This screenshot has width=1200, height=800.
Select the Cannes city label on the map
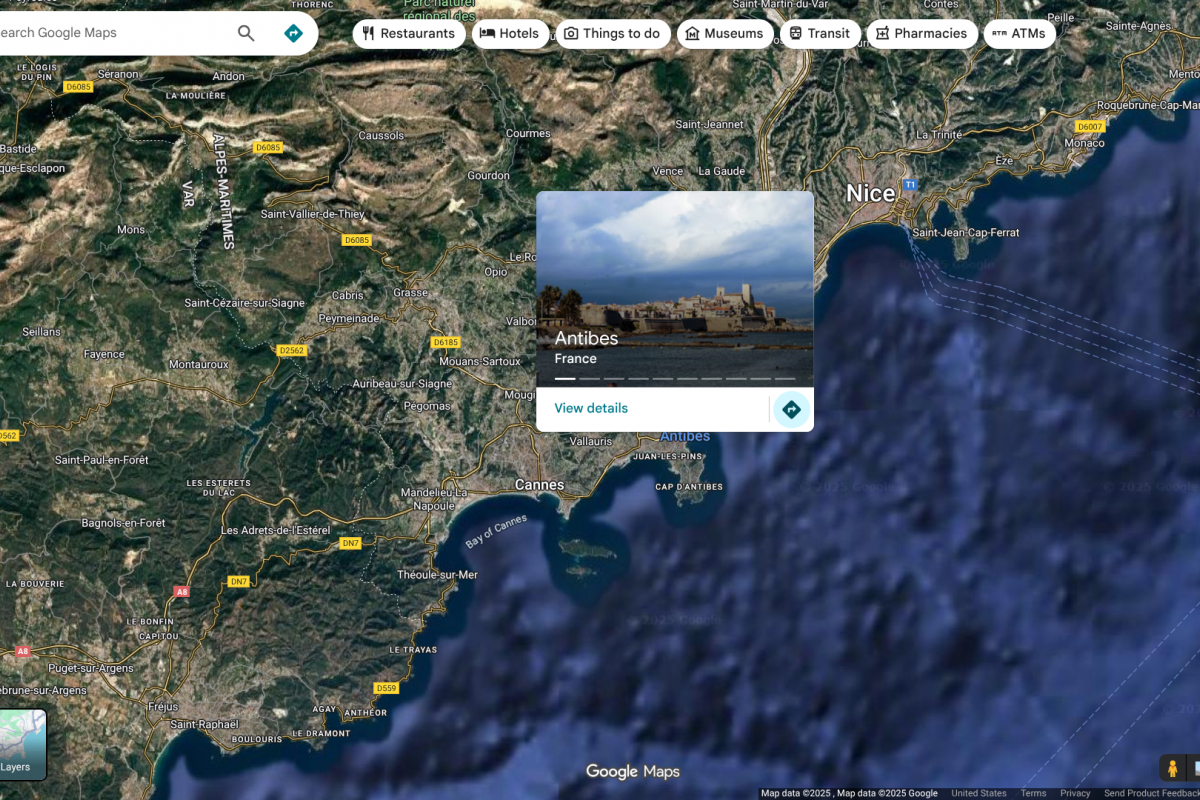coord(539,485)
